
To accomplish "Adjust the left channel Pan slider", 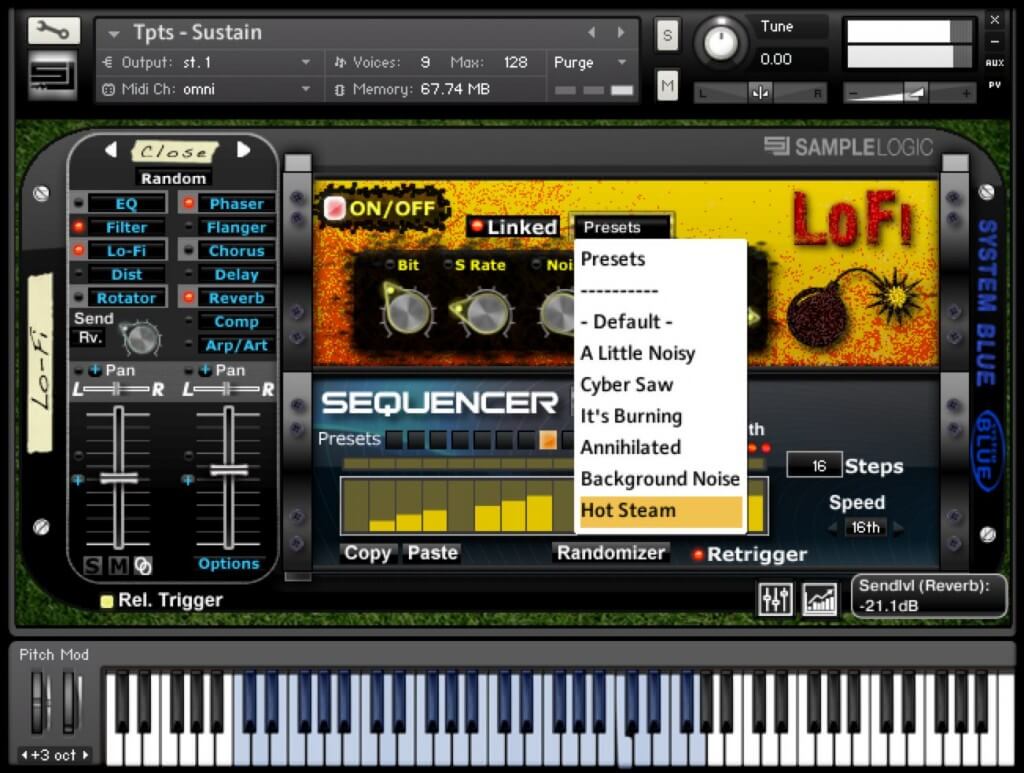I will coord(116,390).
